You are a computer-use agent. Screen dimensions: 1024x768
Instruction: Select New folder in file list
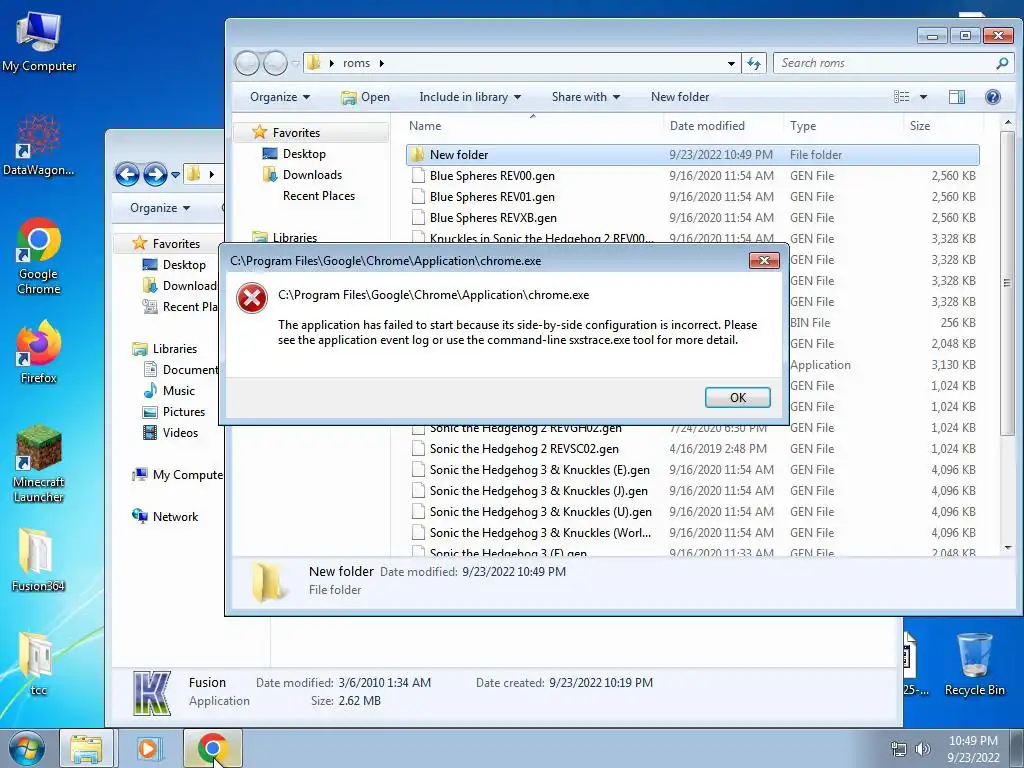(692, 155)
